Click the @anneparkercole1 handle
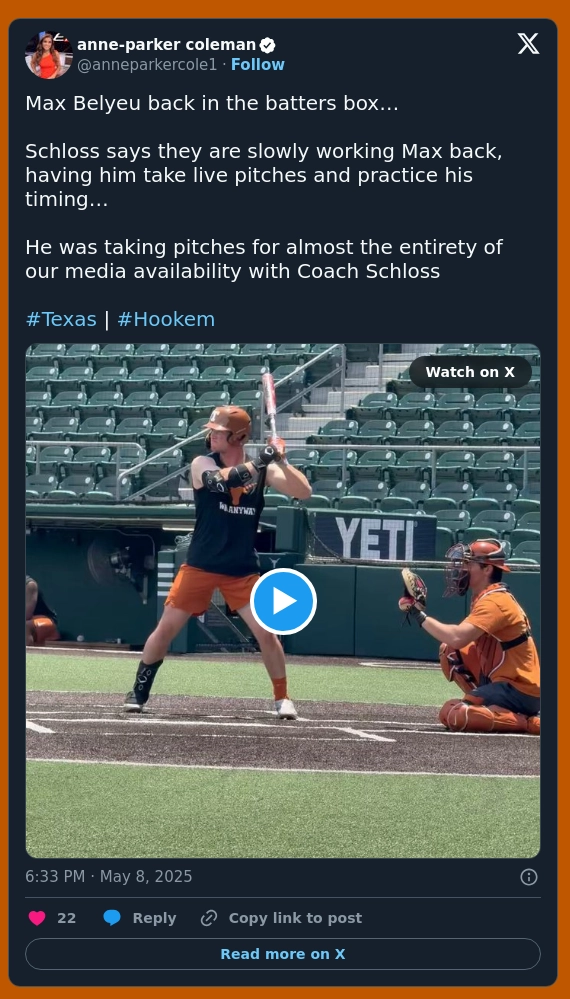Viewport: 570px width, 999px height. point(147,64)
